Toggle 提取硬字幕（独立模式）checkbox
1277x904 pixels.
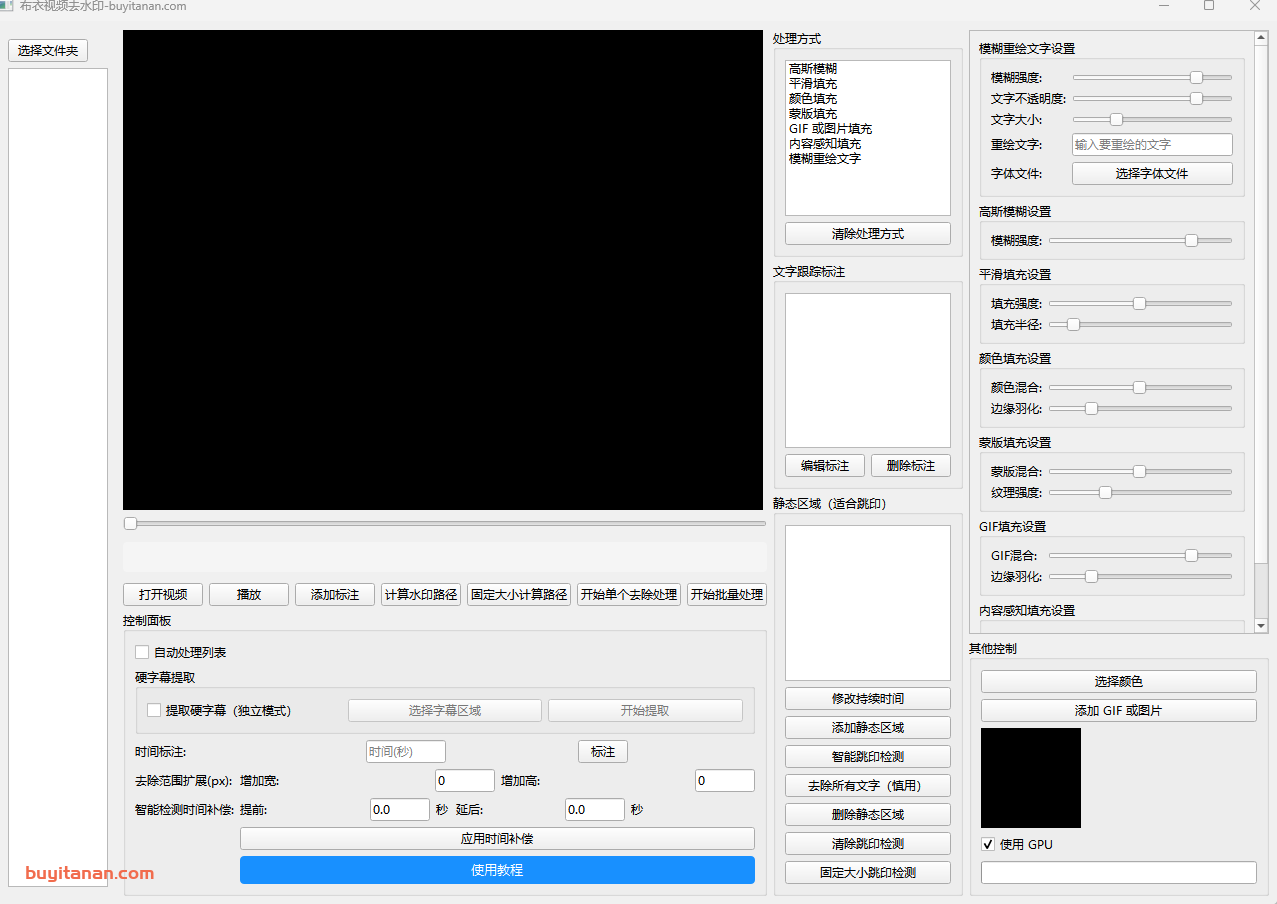(154, 710)
